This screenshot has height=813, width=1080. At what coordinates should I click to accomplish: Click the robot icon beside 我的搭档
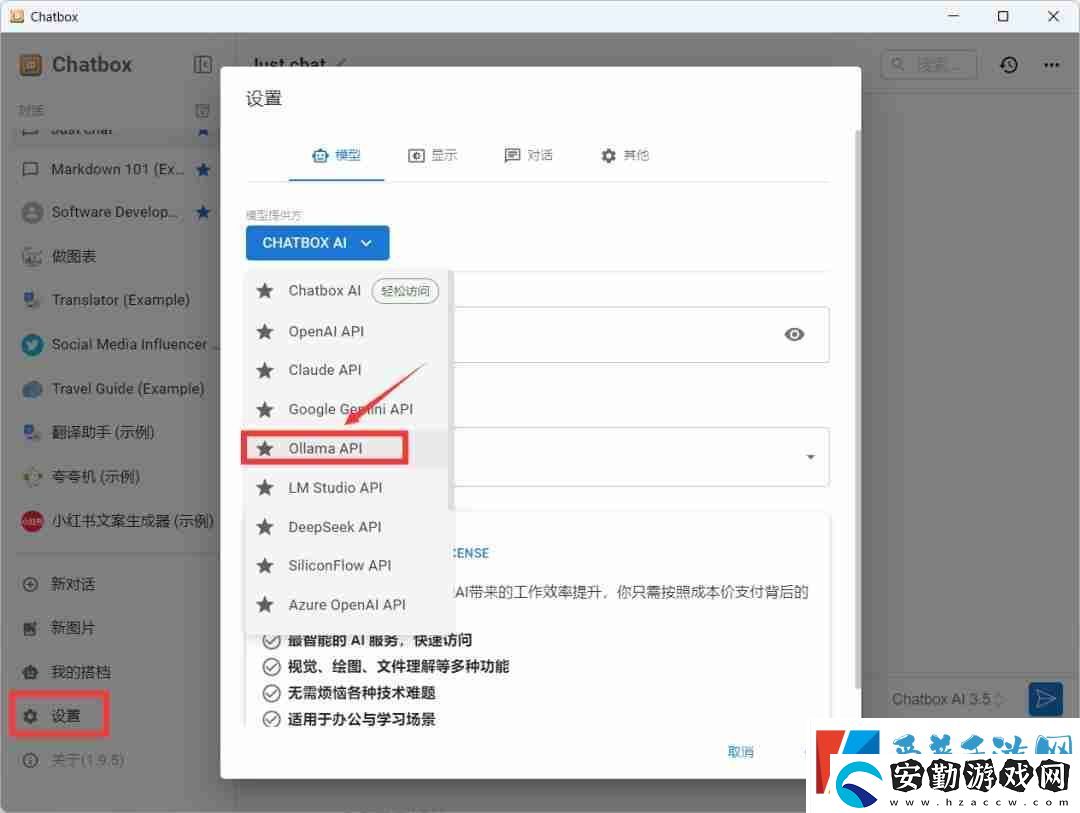[x=30, y=672]
